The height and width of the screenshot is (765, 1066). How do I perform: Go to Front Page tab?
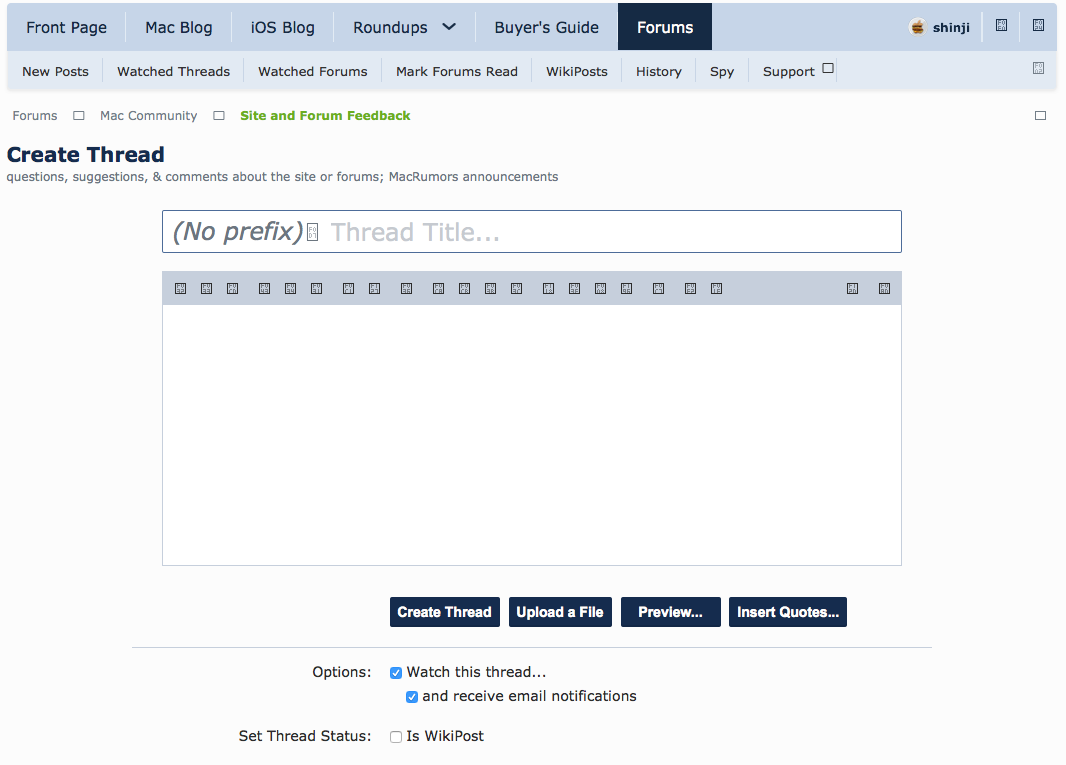click(67, 27)
